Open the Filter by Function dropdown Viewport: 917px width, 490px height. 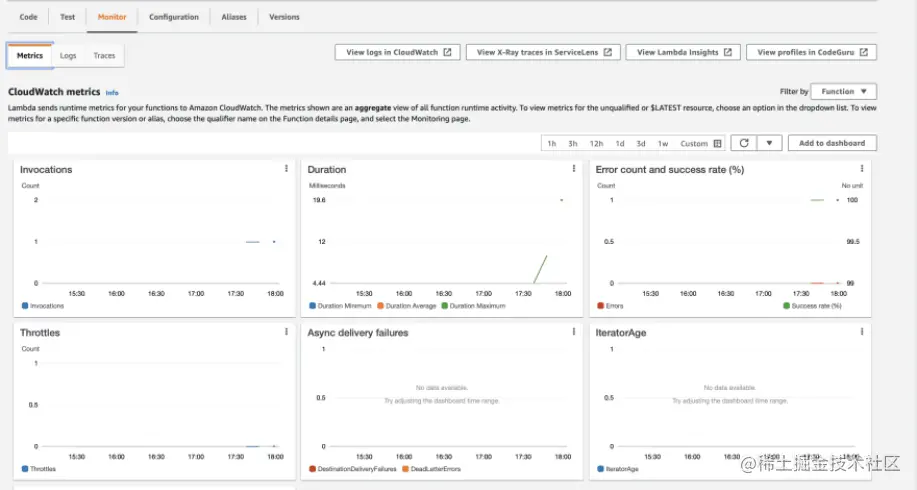coord(843,91)
